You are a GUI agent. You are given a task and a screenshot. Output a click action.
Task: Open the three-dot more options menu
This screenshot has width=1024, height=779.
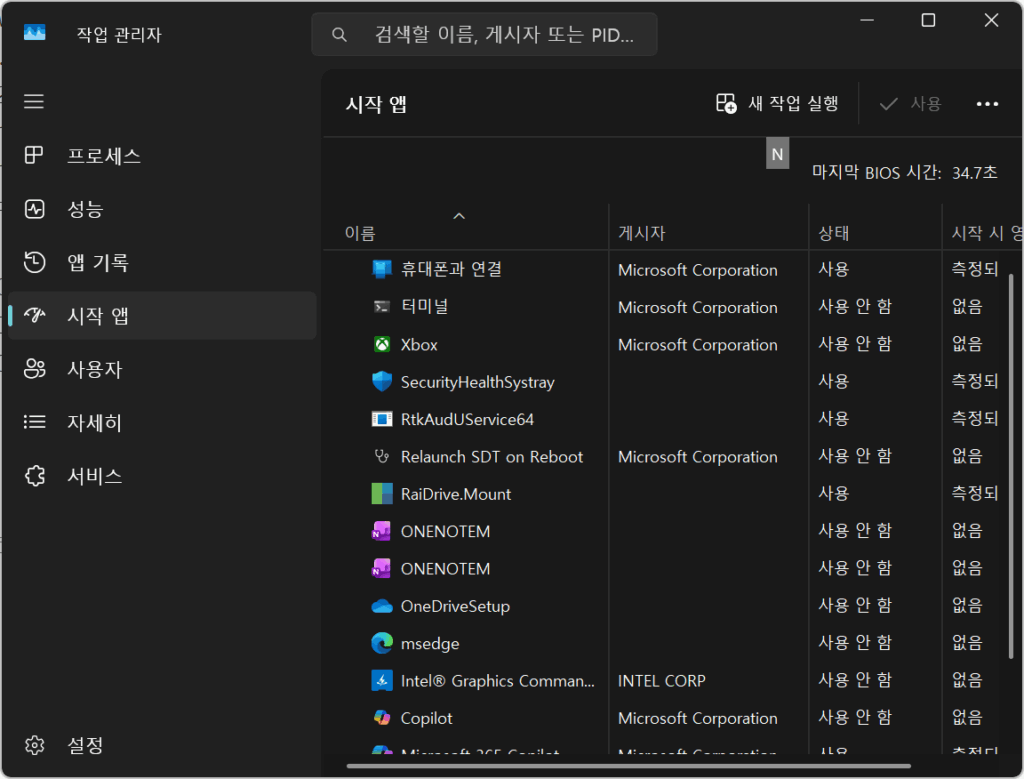click(987, 104)
